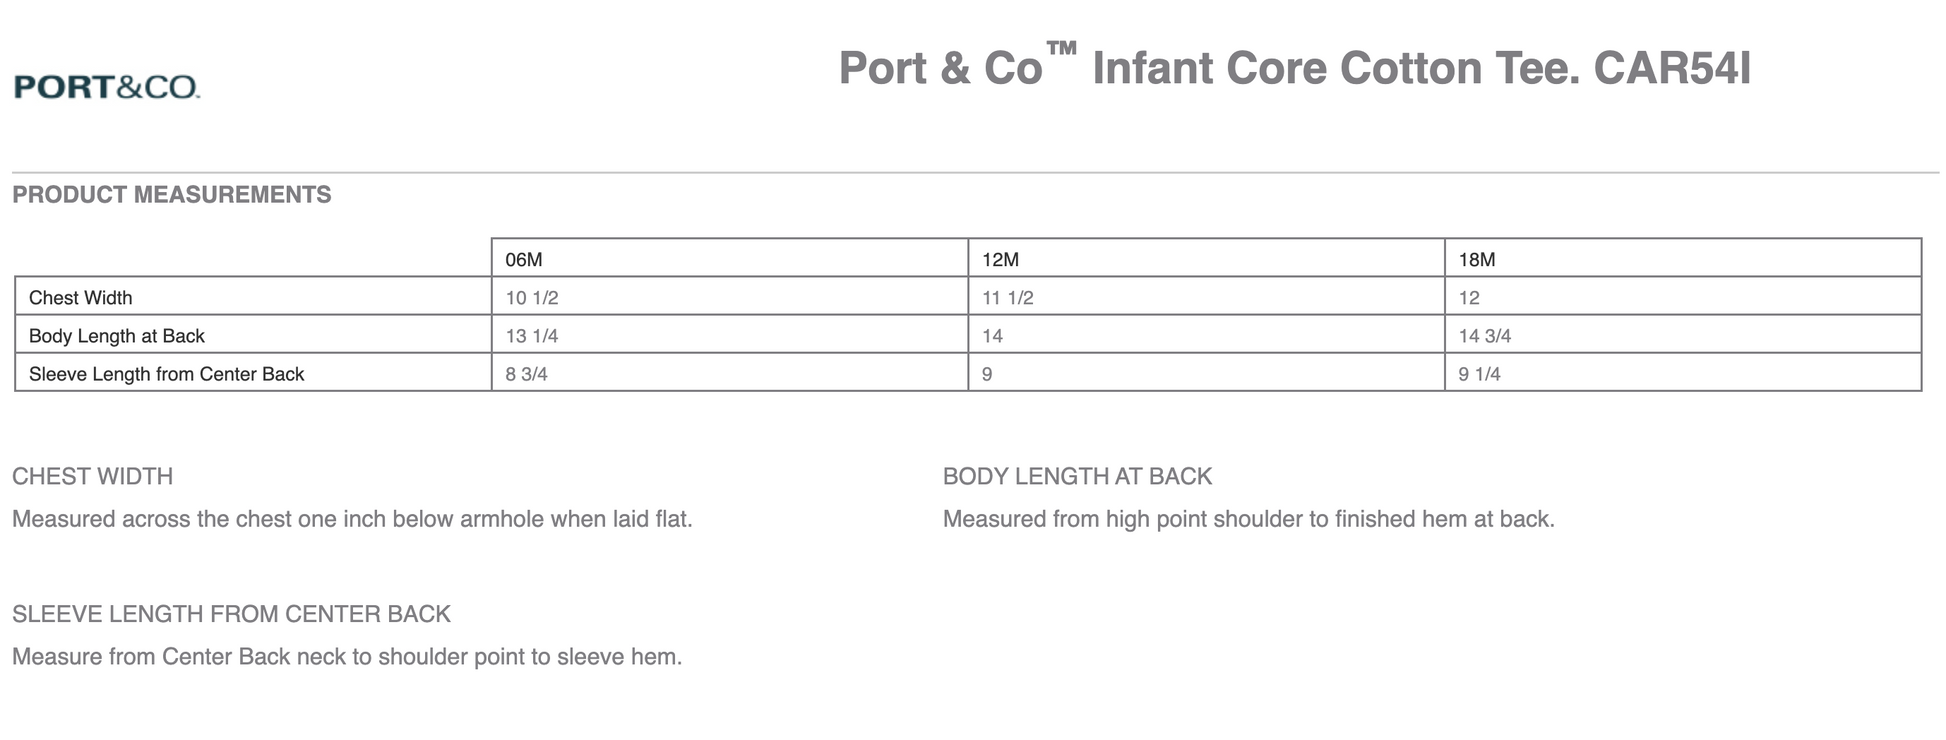Click the Infant Core Cotton Tee title
This screenshot has width=1946, height=740.
pyautogui.click(x=1294, y=68)
